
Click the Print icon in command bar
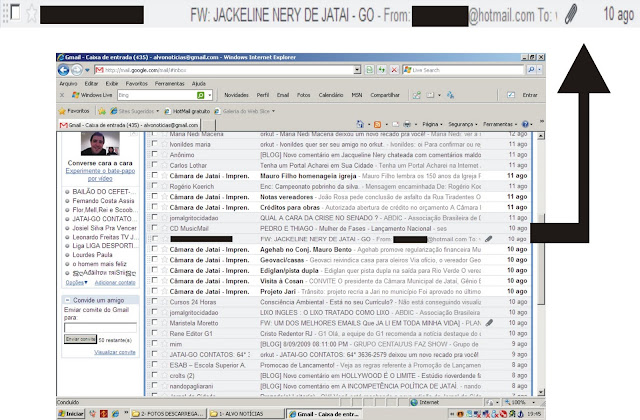[x=407, y=124]
